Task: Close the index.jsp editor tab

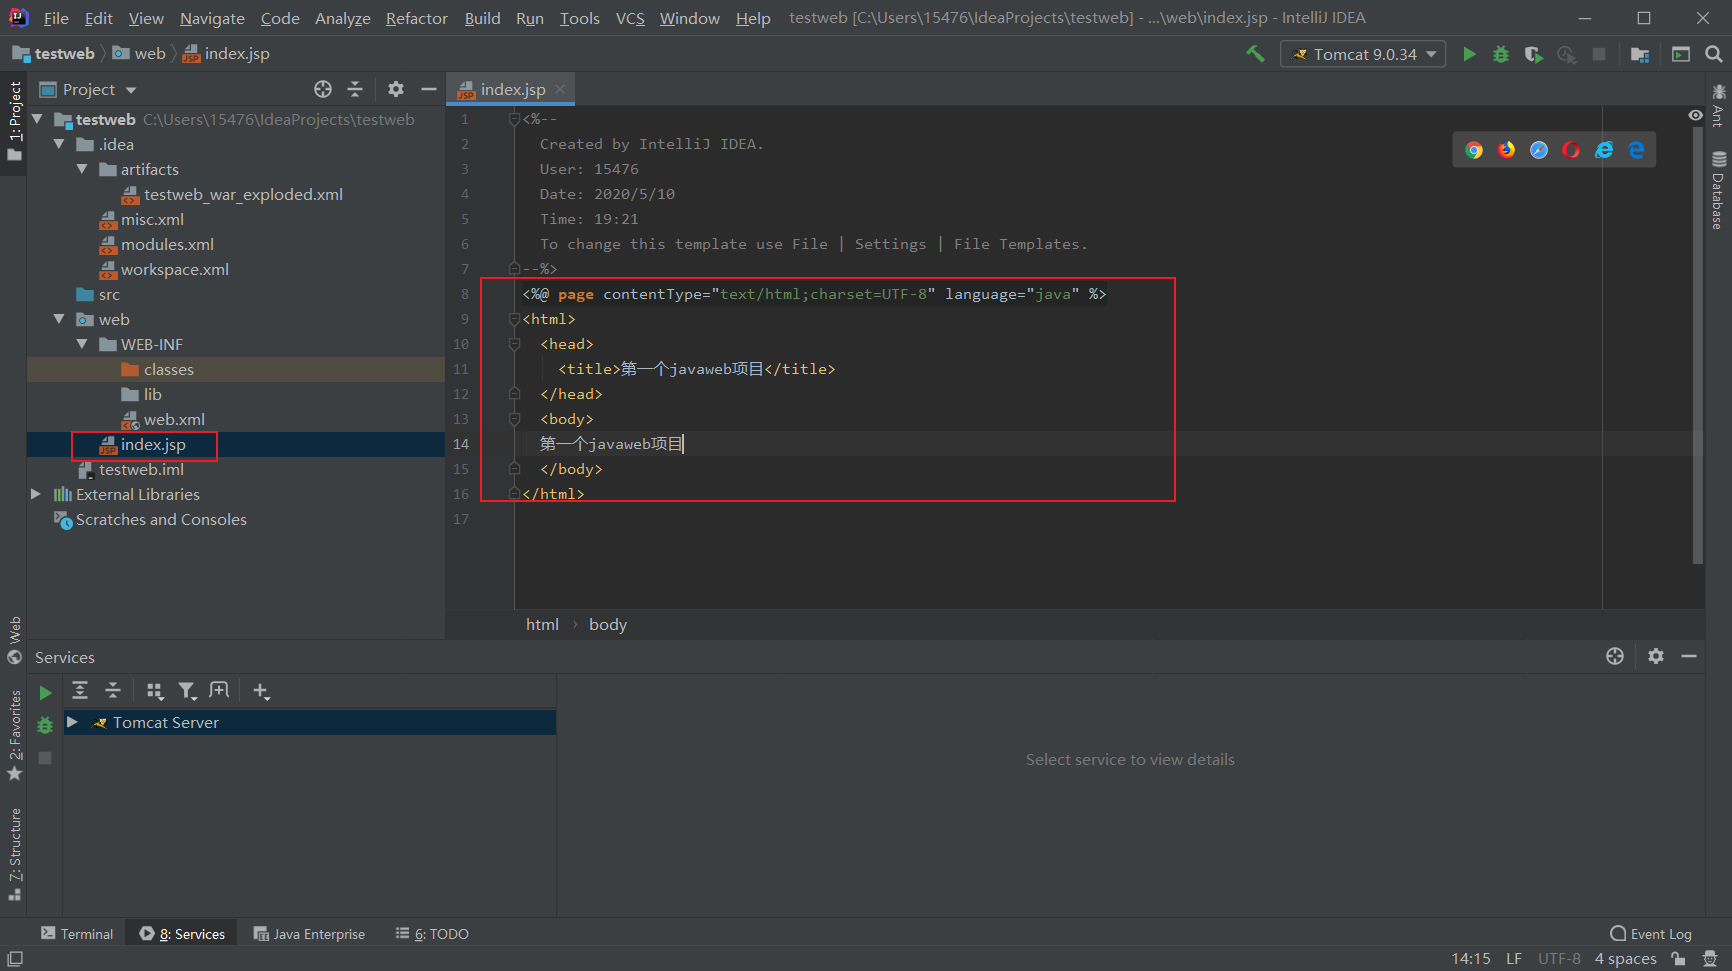Action: pos(561,89)
